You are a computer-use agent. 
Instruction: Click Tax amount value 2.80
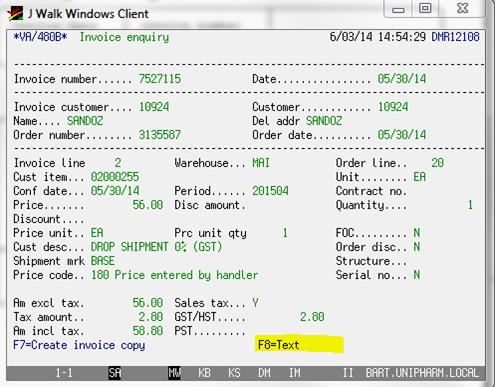(151, 317)
